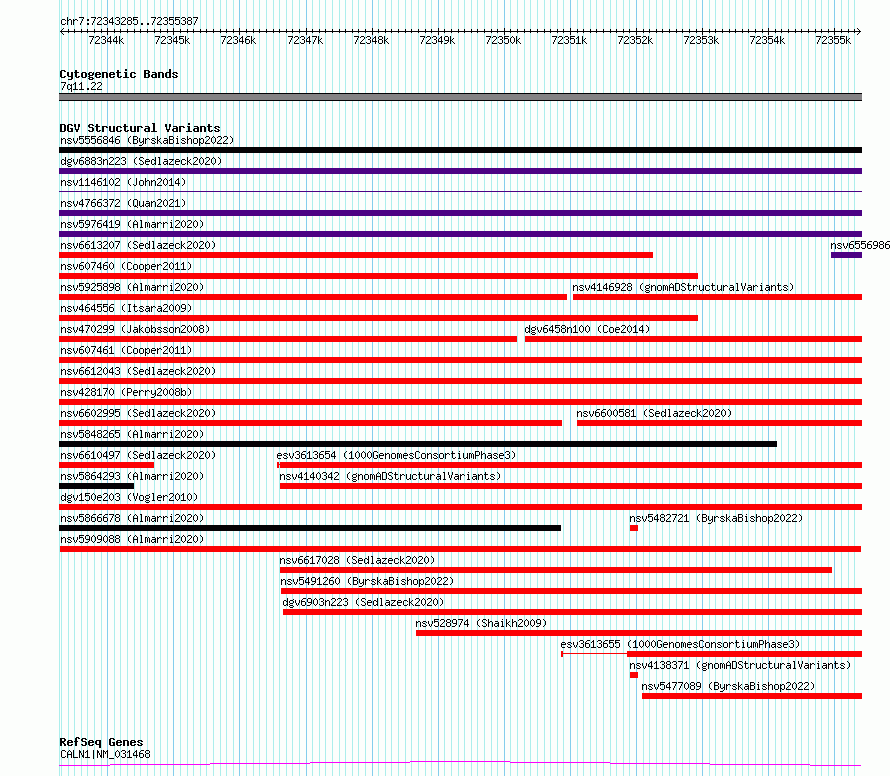The width and height of the screenshot is (890, 776).
Task: Click the Cytogenetic Bands track title
Action: tap(119, 74)
